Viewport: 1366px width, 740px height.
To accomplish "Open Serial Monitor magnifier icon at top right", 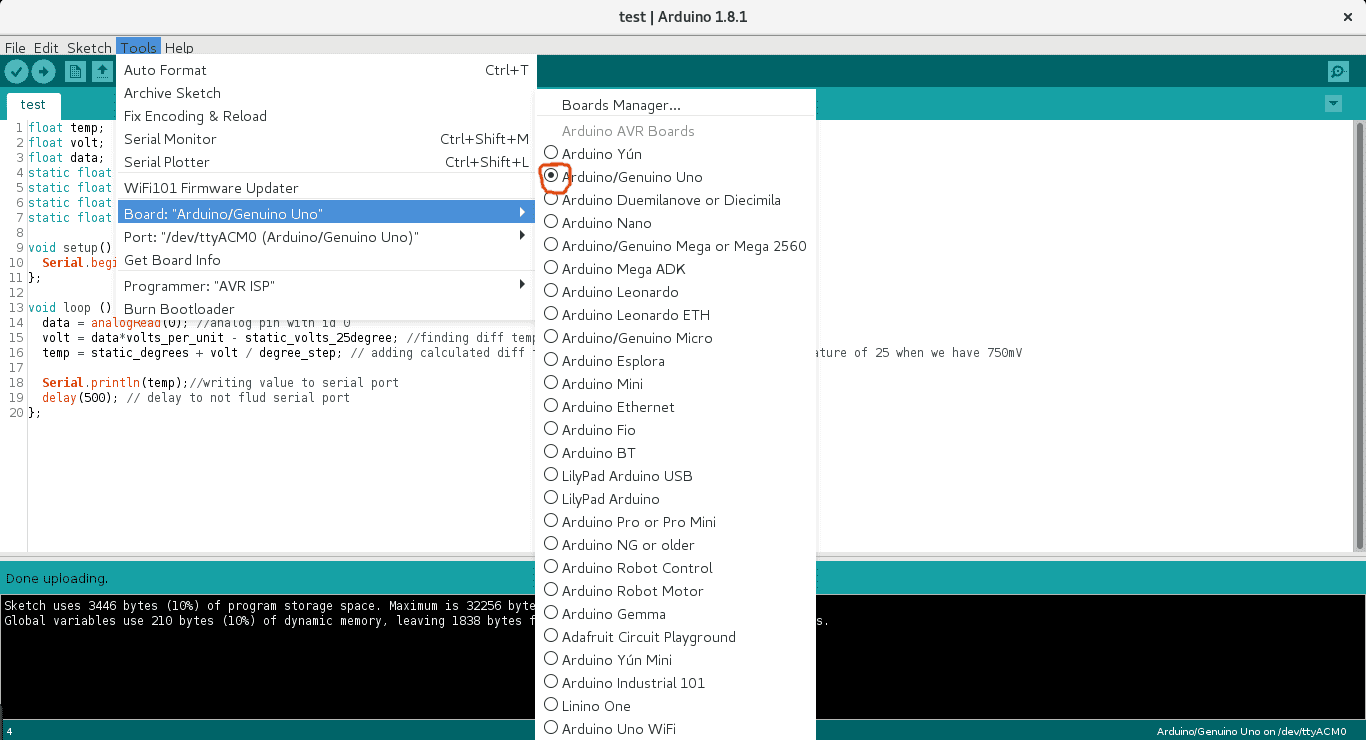I will (x=1338, y=71).
